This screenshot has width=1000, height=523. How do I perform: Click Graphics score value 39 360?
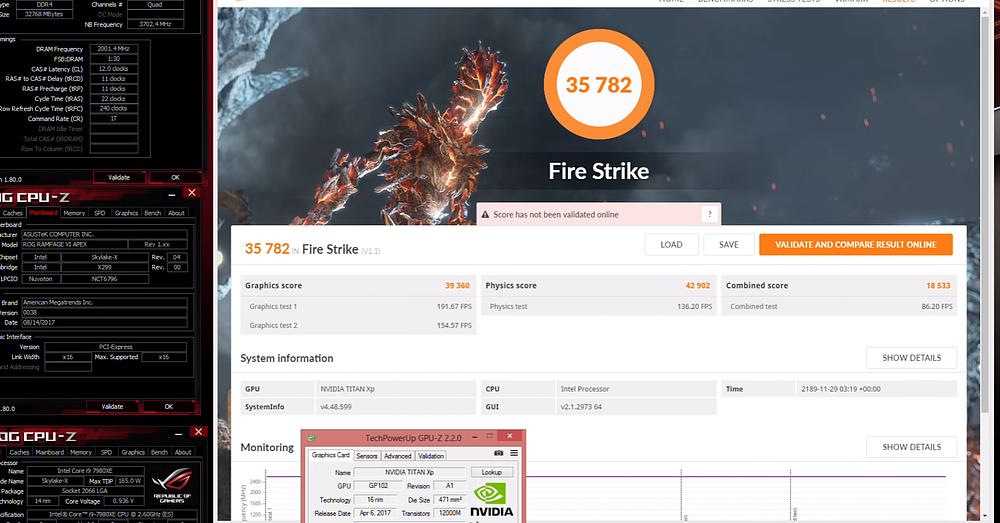point(457,286)
